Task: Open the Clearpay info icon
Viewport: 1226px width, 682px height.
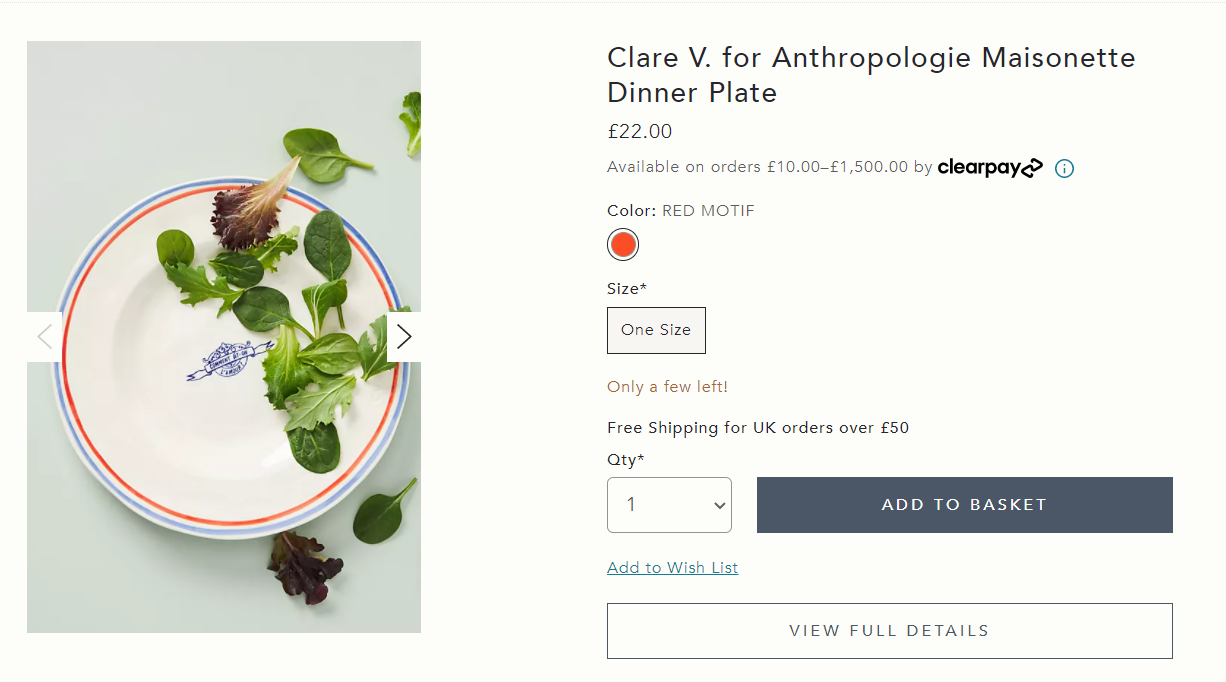Action: [x=1064, y=168]
